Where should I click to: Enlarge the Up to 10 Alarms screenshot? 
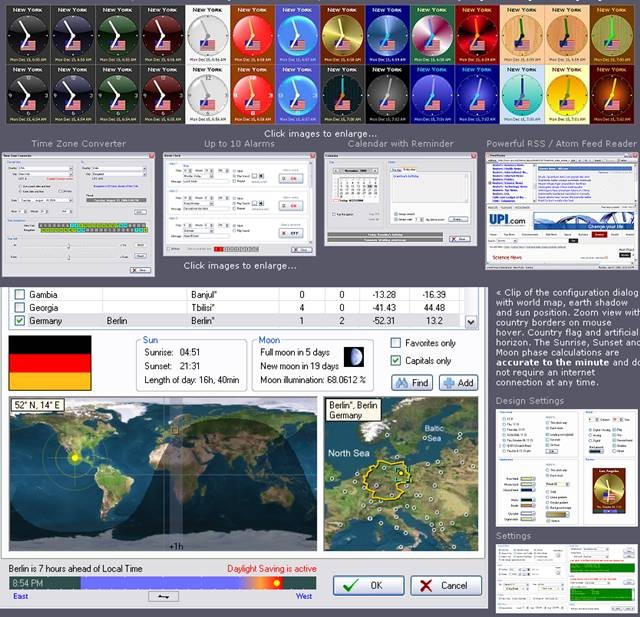240,206
